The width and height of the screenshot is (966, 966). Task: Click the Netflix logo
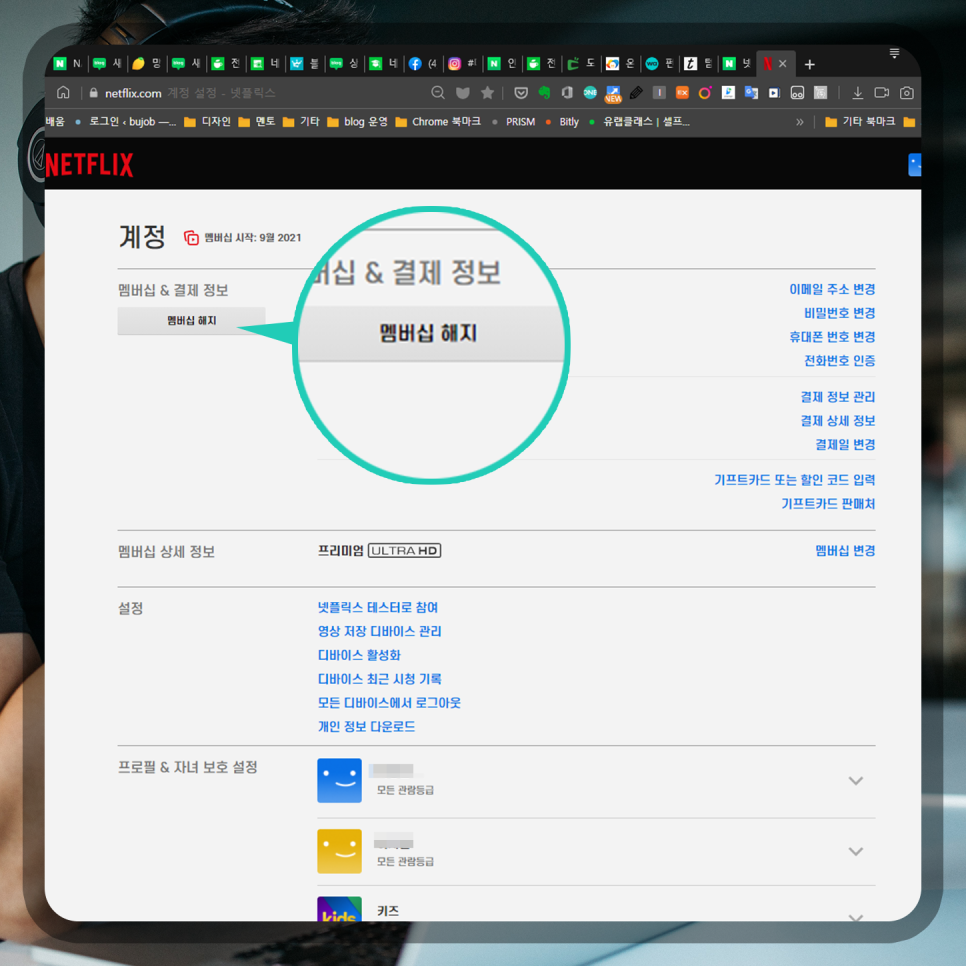(x=89, y=164)
